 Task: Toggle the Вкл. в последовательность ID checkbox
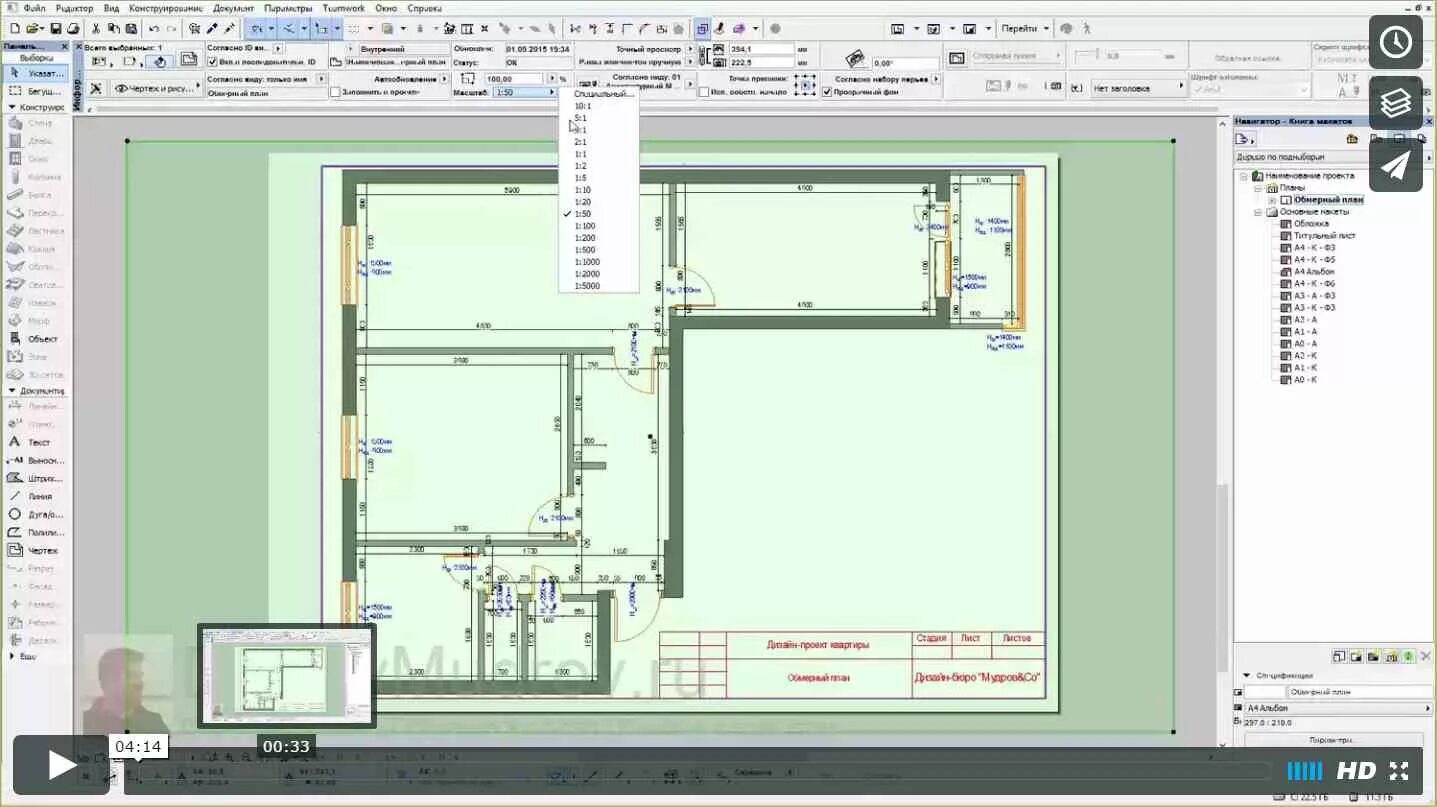coord(211,62)
